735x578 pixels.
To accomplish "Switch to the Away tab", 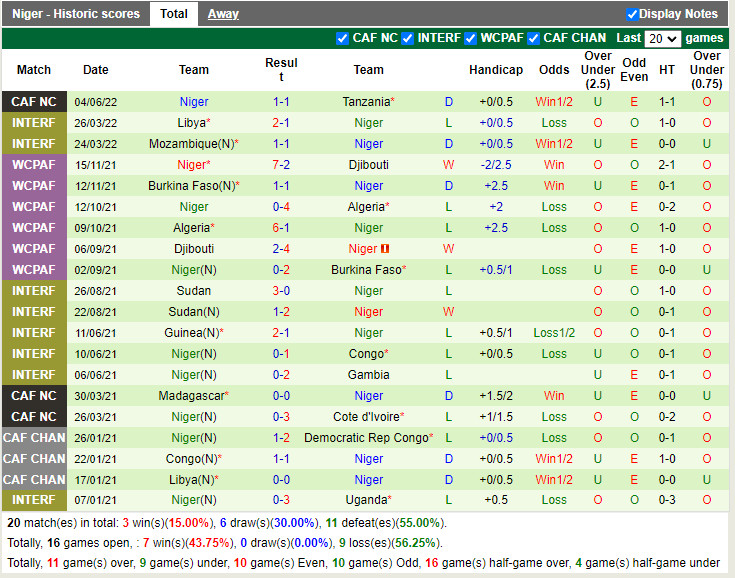I will (x=223, y=14).
